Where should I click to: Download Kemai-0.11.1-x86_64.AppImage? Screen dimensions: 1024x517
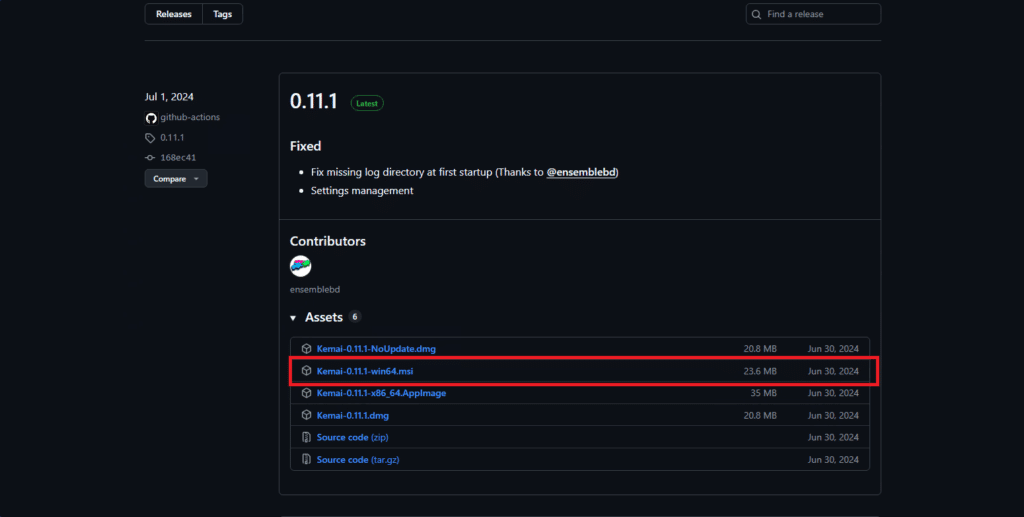click(381, 393)
